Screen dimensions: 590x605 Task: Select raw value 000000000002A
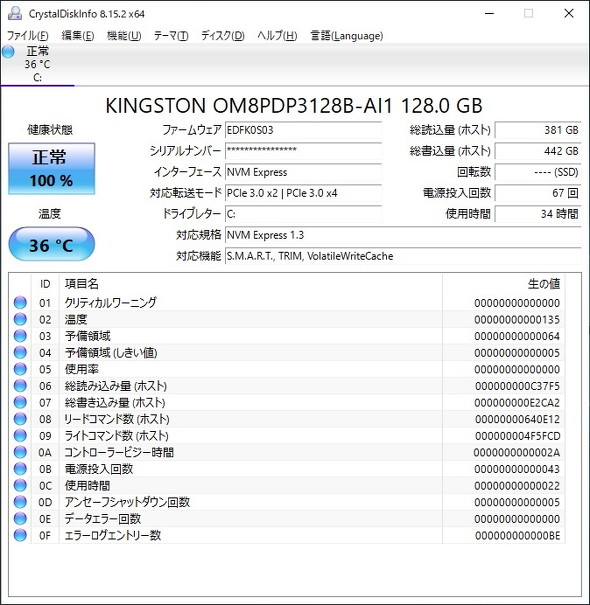click(517, 452)
